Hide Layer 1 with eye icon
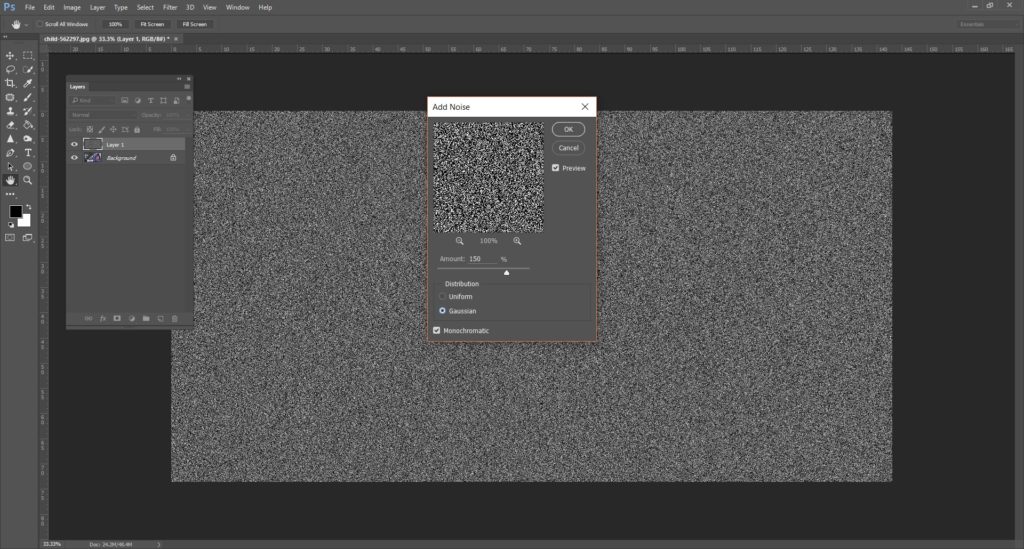 tap(74, 144)
